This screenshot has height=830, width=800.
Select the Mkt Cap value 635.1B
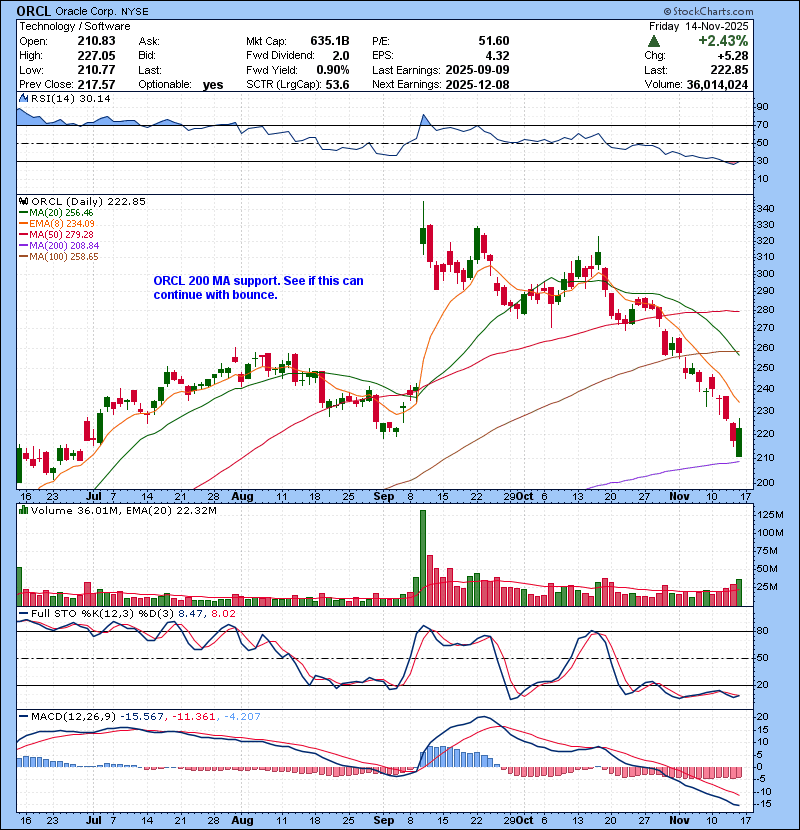(330, 41)
